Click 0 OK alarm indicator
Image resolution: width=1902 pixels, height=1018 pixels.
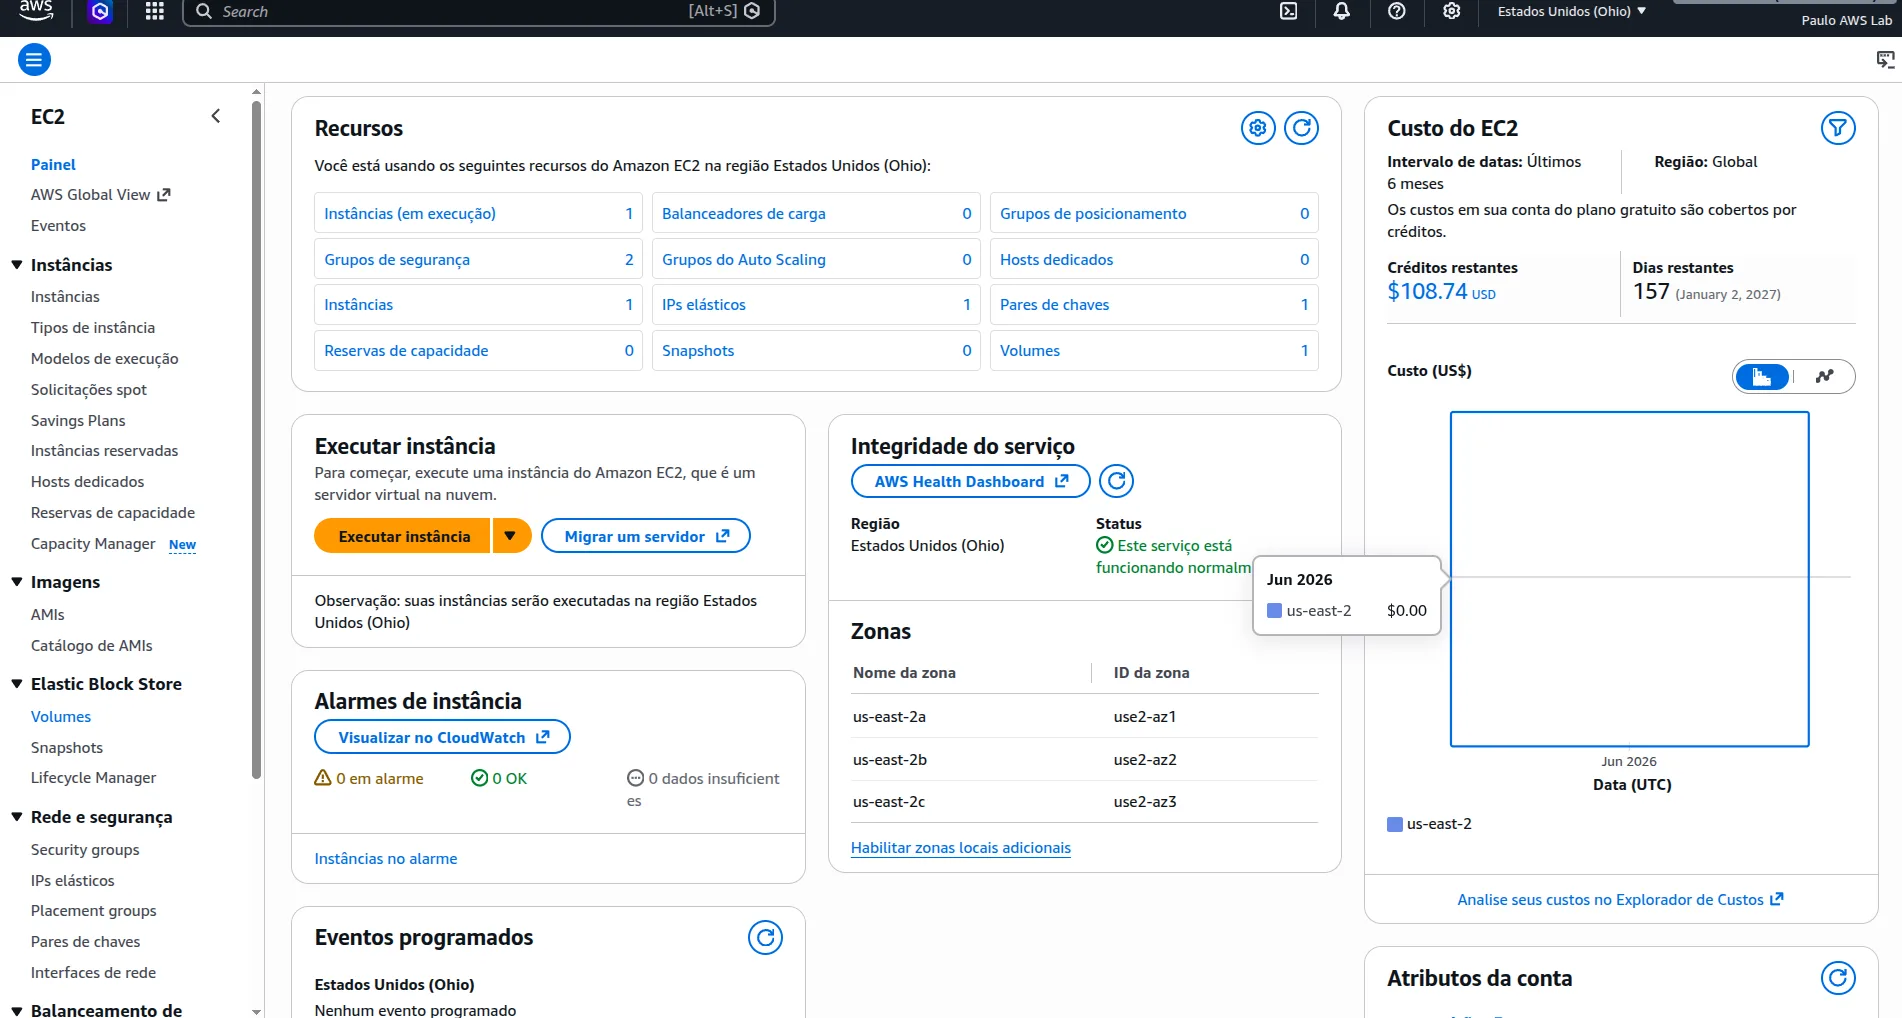[x=499, y=778]
